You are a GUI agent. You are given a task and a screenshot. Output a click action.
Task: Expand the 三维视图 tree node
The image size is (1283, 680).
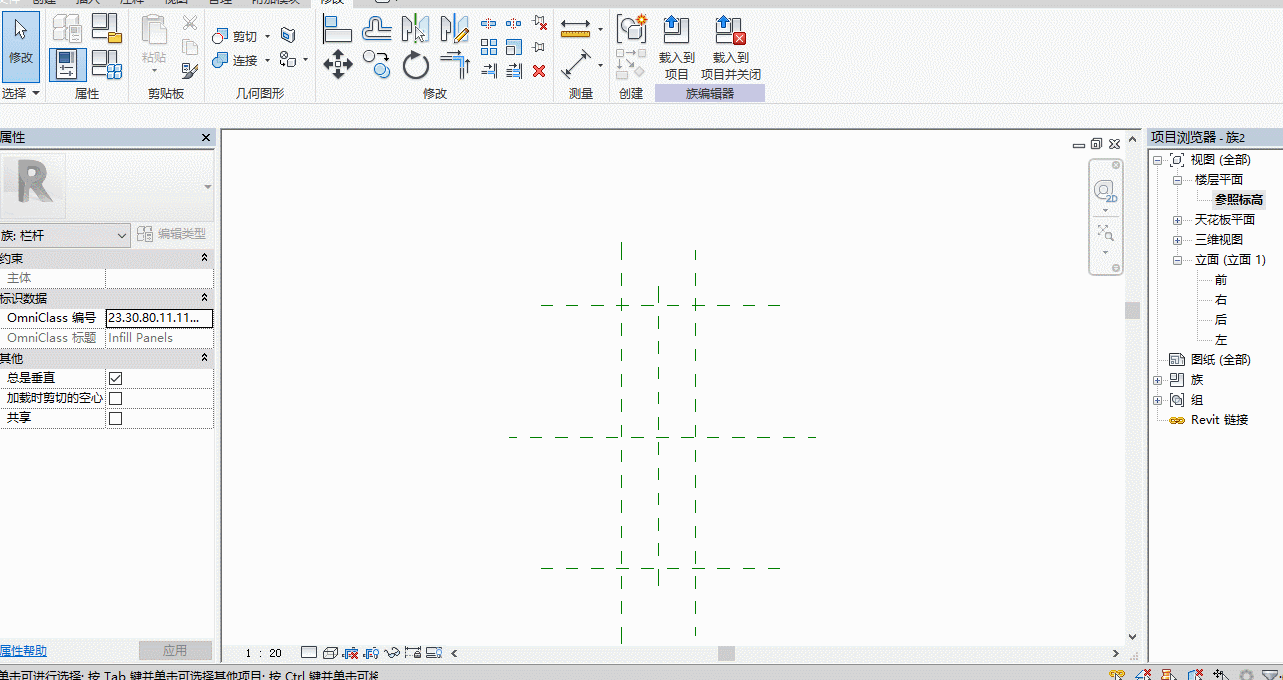pyautogui.click(x=1178, y=240)
